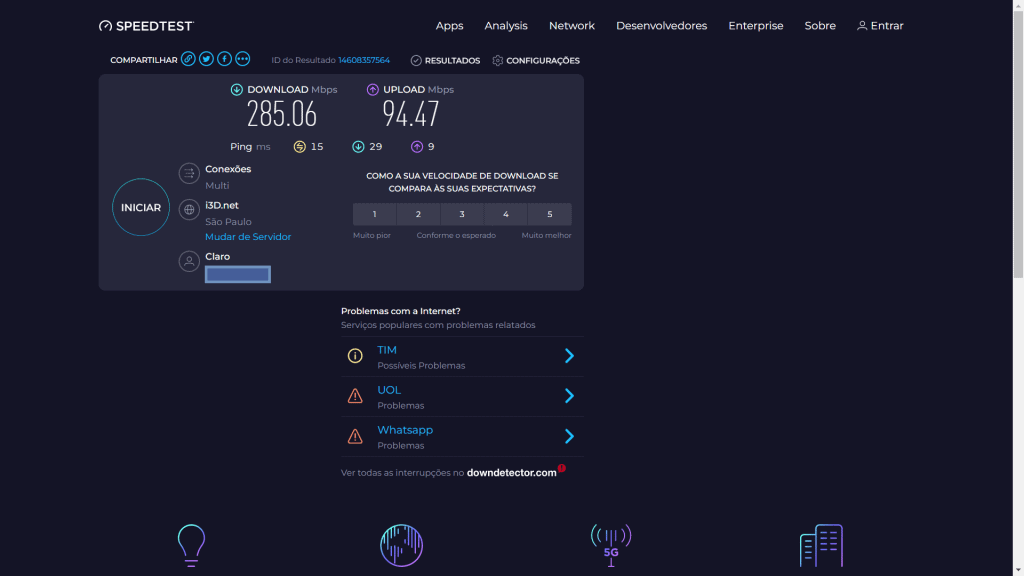Open the Enterprise menu
1024x576 pixels.
pos(756,26)
